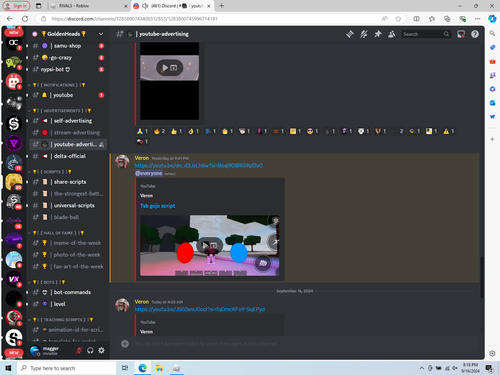Open the Tsb gojo script title link
The height and width of the screenshot is (375, 500).
157,206
